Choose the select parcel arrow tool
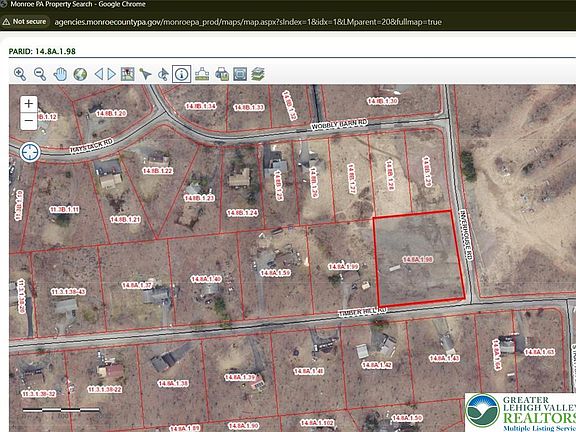The height and width of the screenshot is (432, 576). coord(145,74)
